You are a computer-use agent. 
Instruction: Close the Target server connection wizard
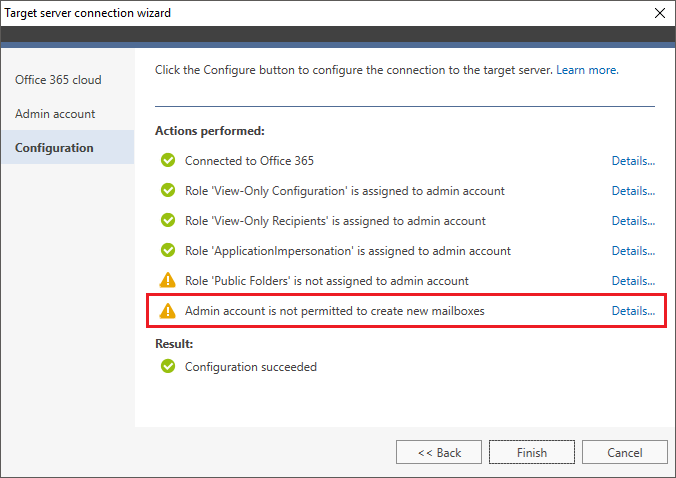pyautogui.click(x=660, y=13)
